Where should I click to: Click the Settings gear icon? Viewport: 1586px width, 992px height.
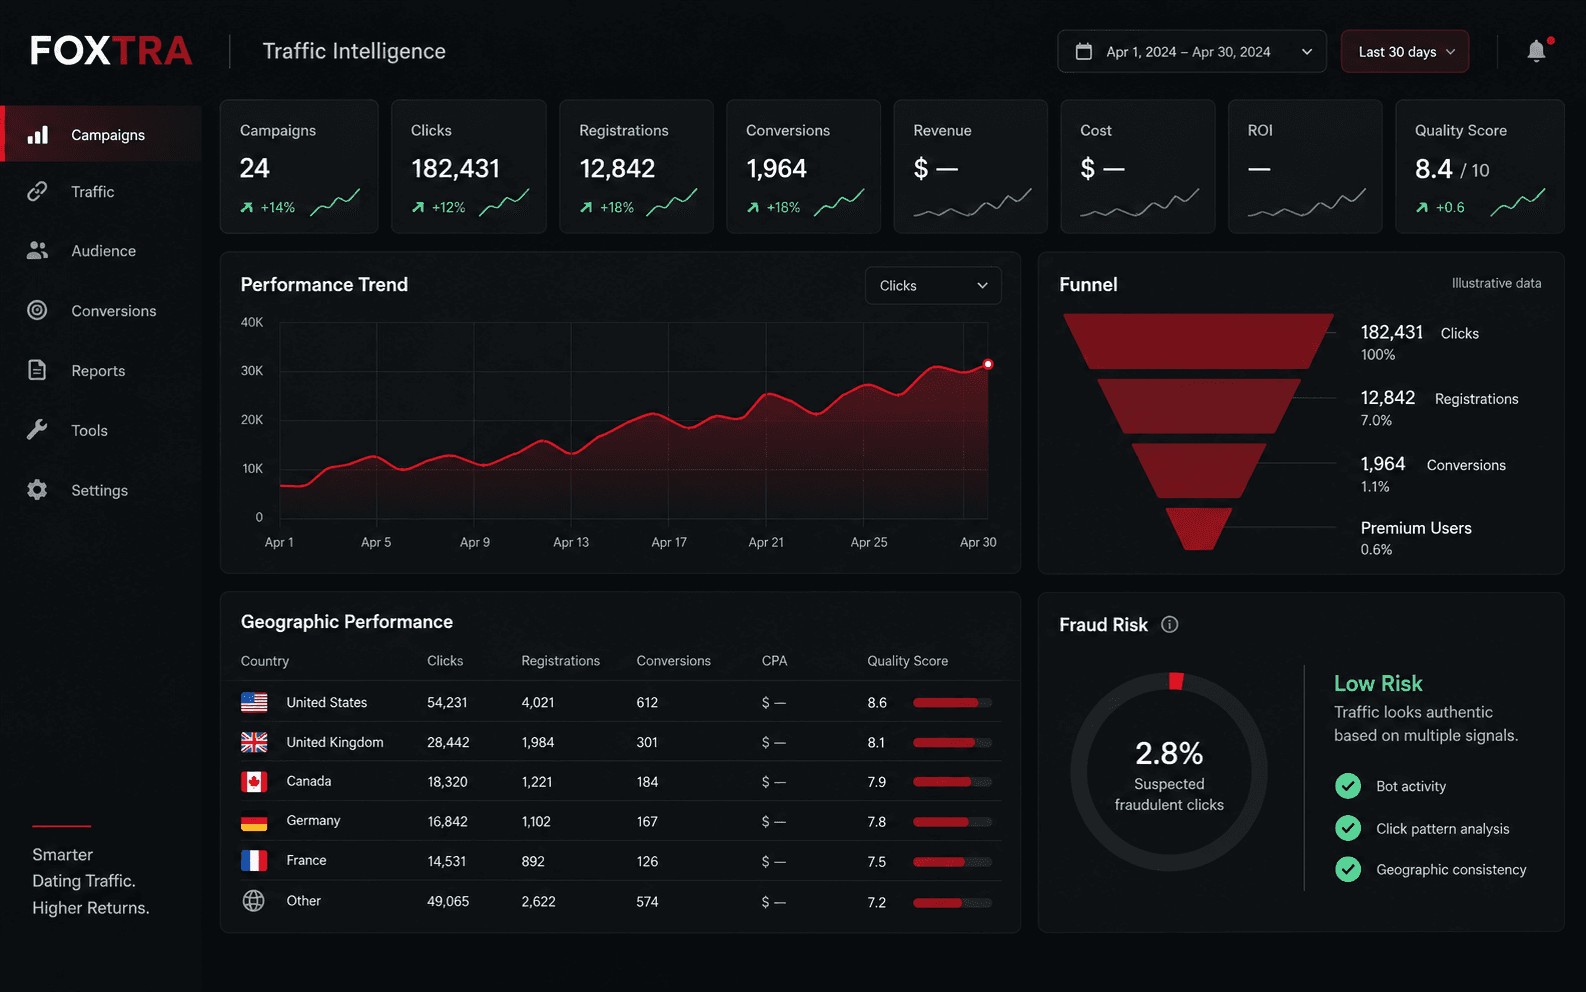(37, 490)
